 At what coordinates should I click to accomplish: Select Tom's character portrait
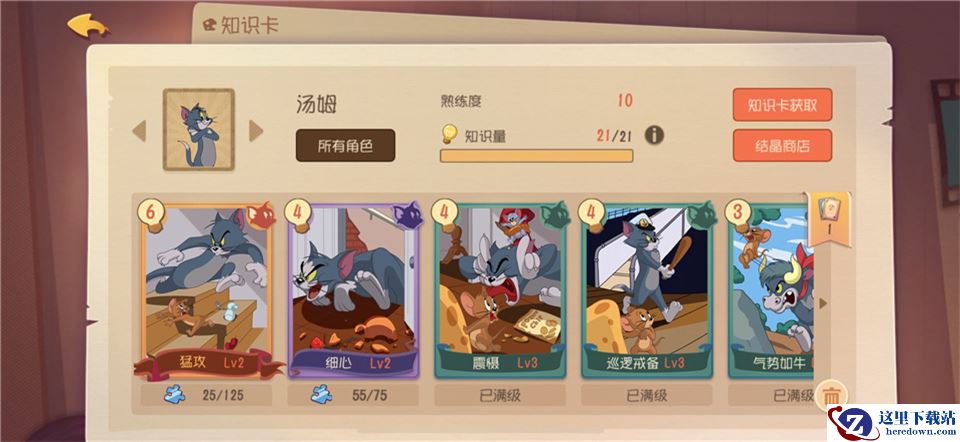point(198,129)
